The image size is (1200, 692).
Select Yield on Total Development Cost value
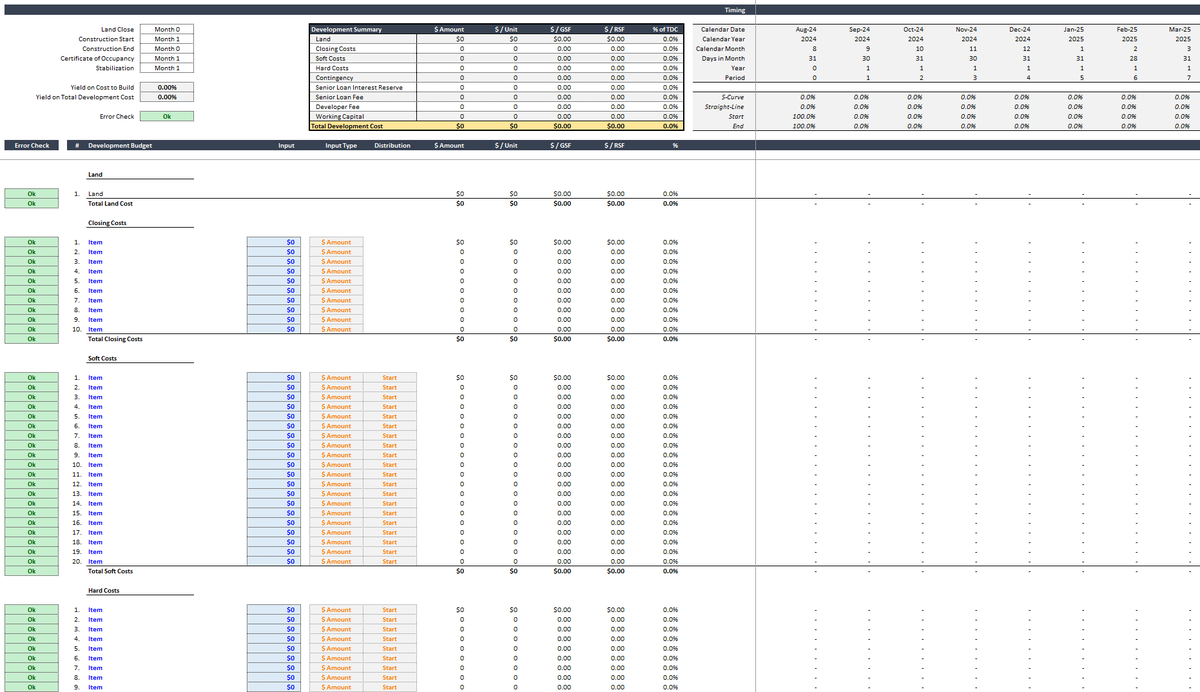pyautogui.click(x=167, y=97)
